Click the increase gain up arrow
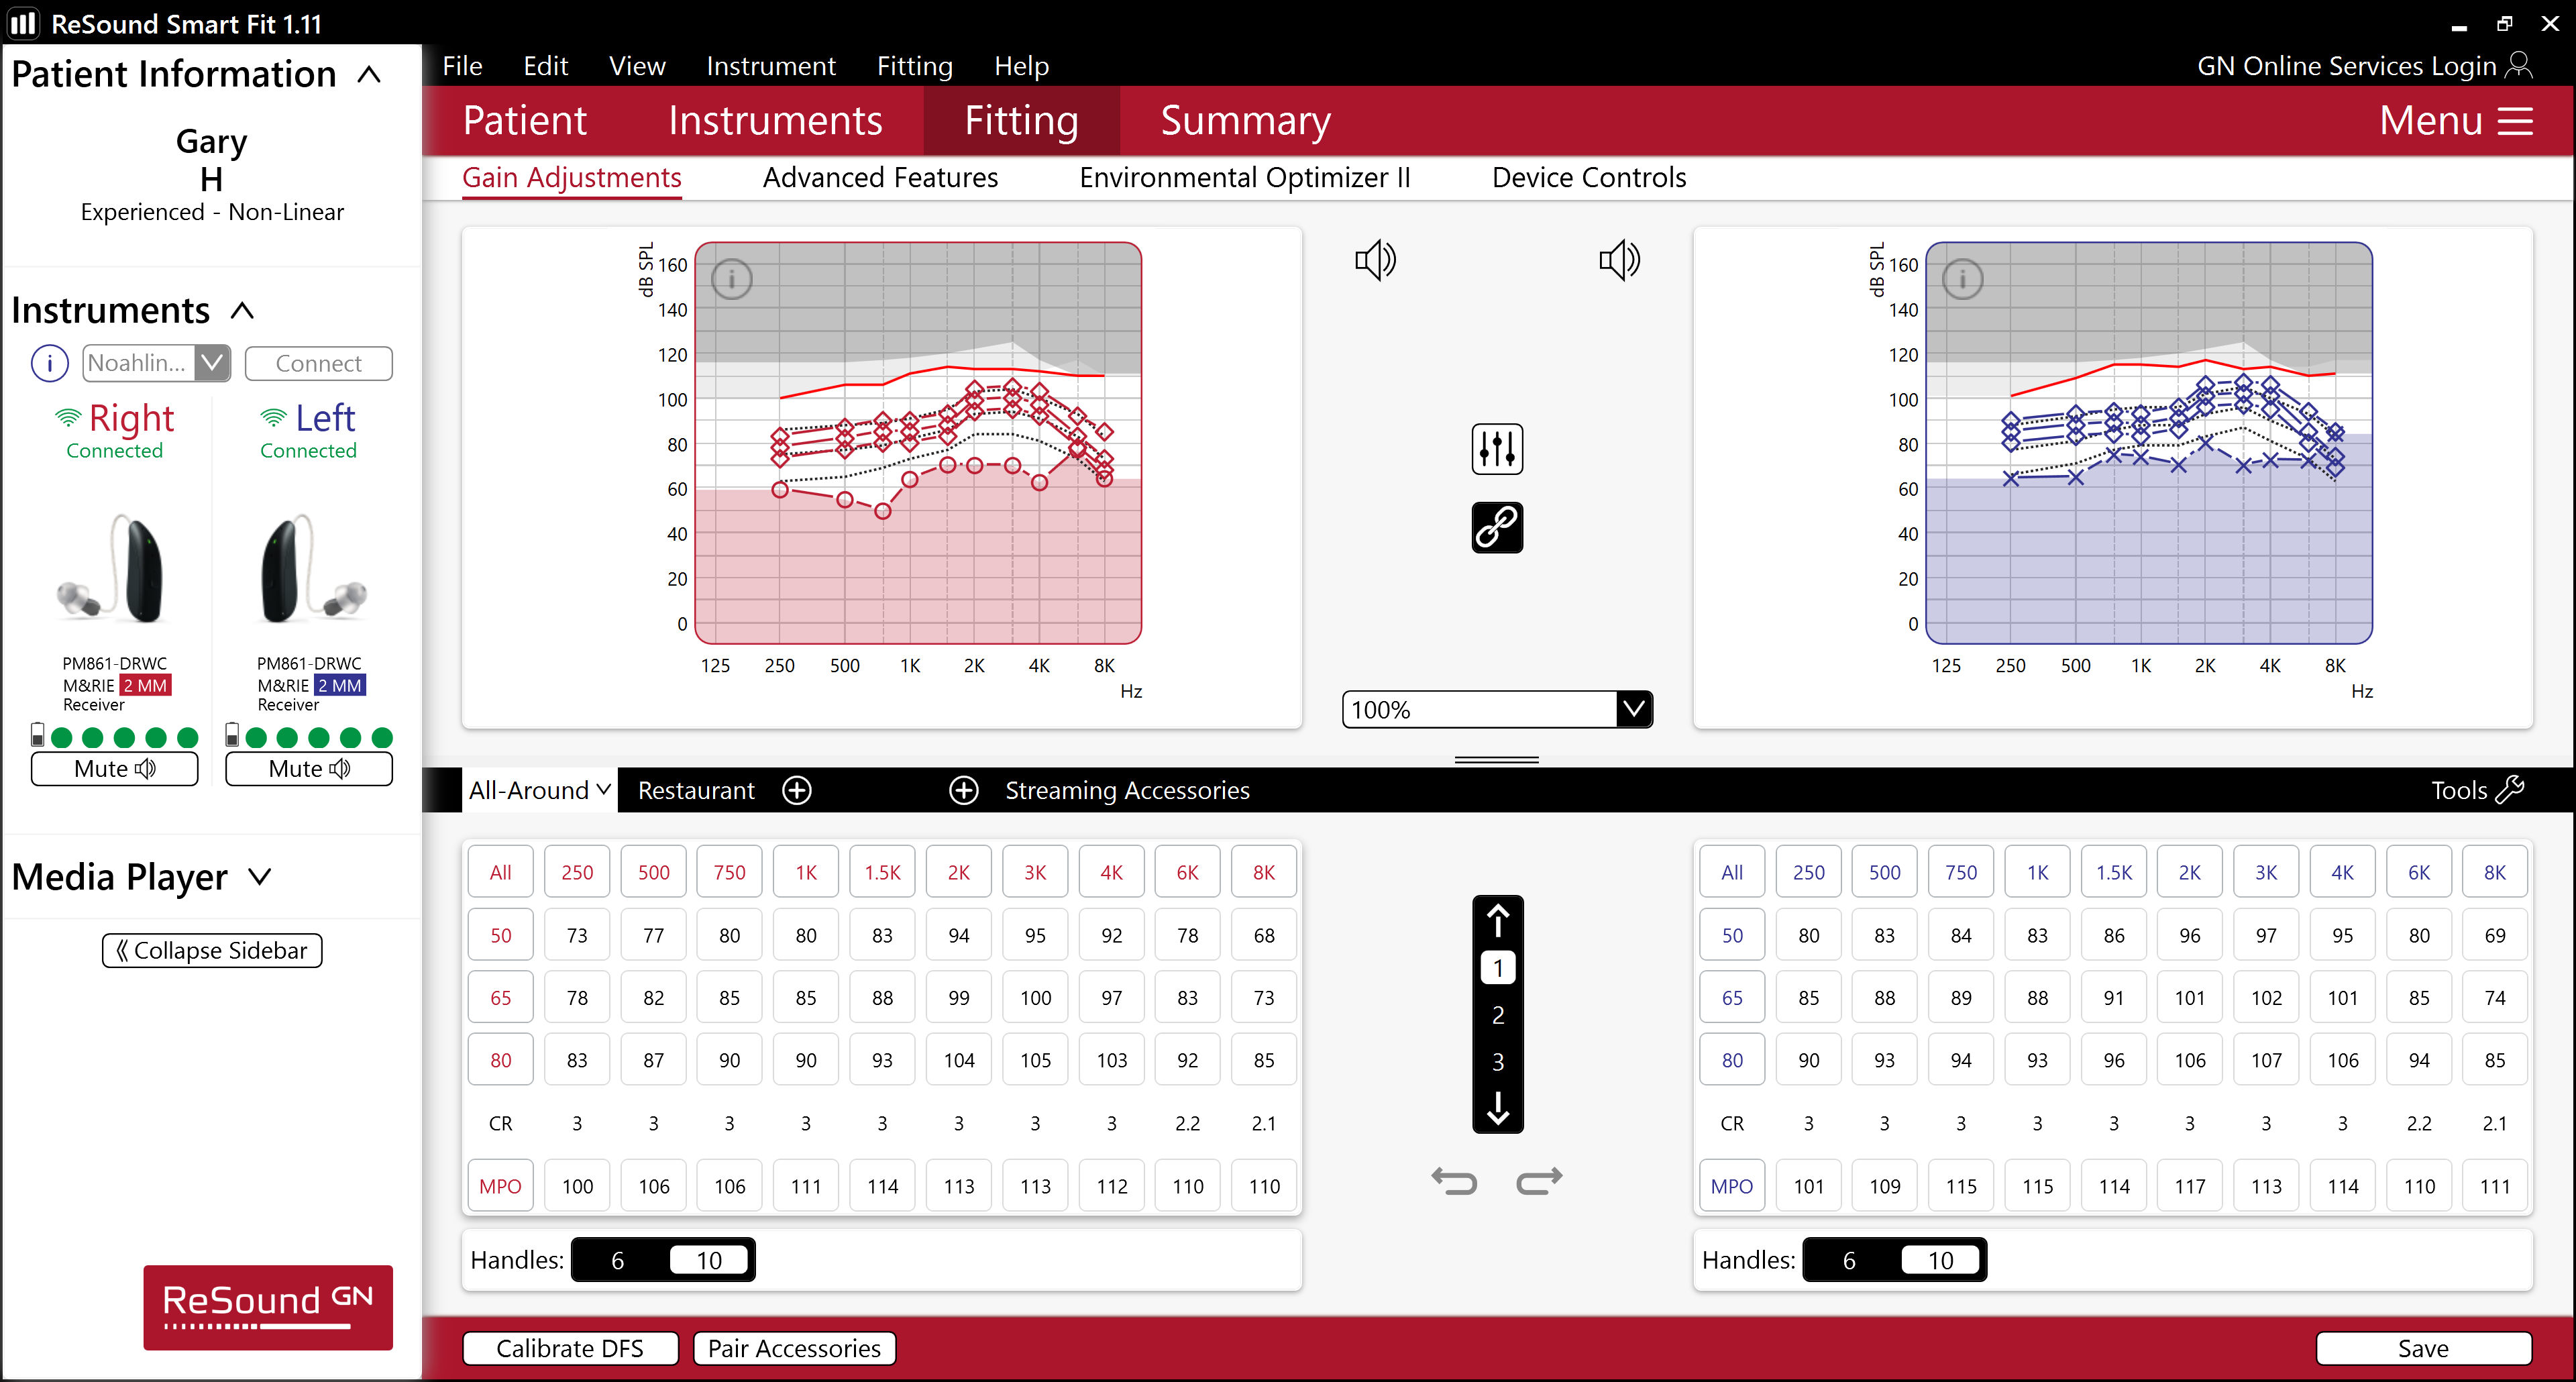 pos(1497,920)
